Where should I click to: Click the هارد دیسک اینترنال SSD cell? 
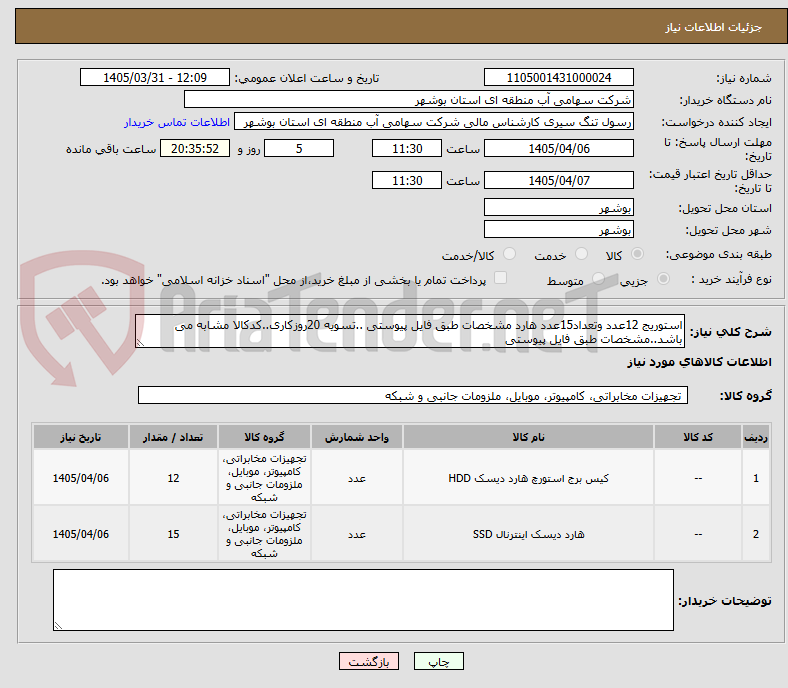tap(528, 533)
